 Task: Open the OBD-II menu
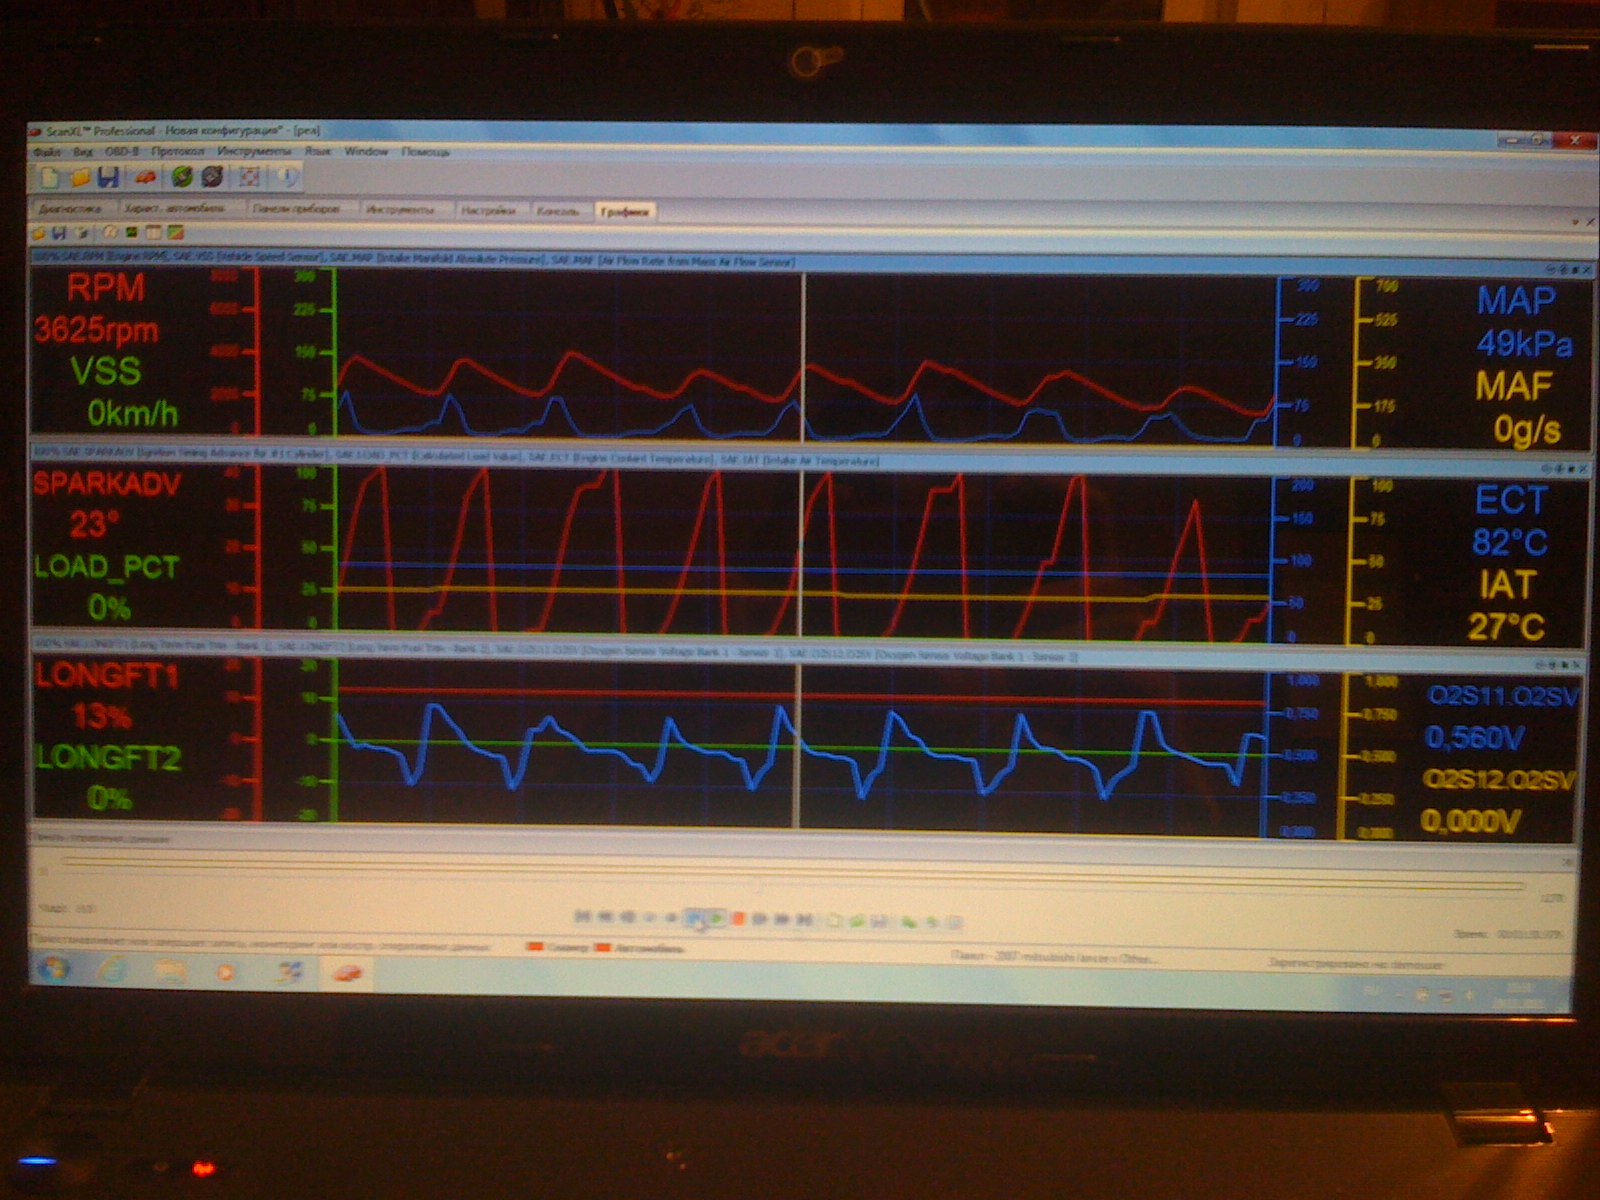pos(122,152)
